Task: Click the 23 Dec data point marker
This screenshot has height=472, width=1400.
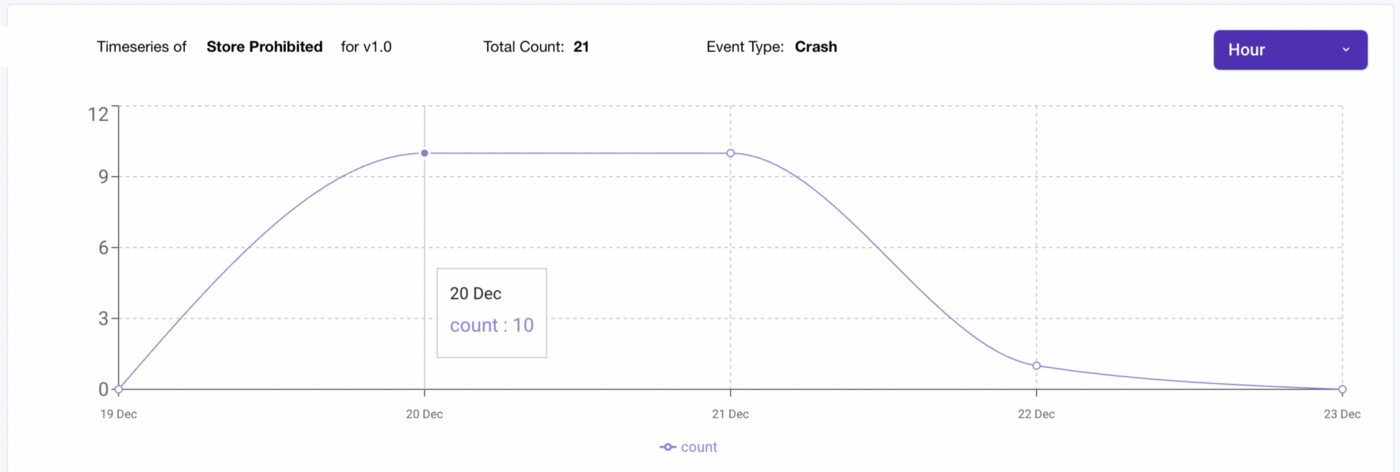Action: 1342,389
